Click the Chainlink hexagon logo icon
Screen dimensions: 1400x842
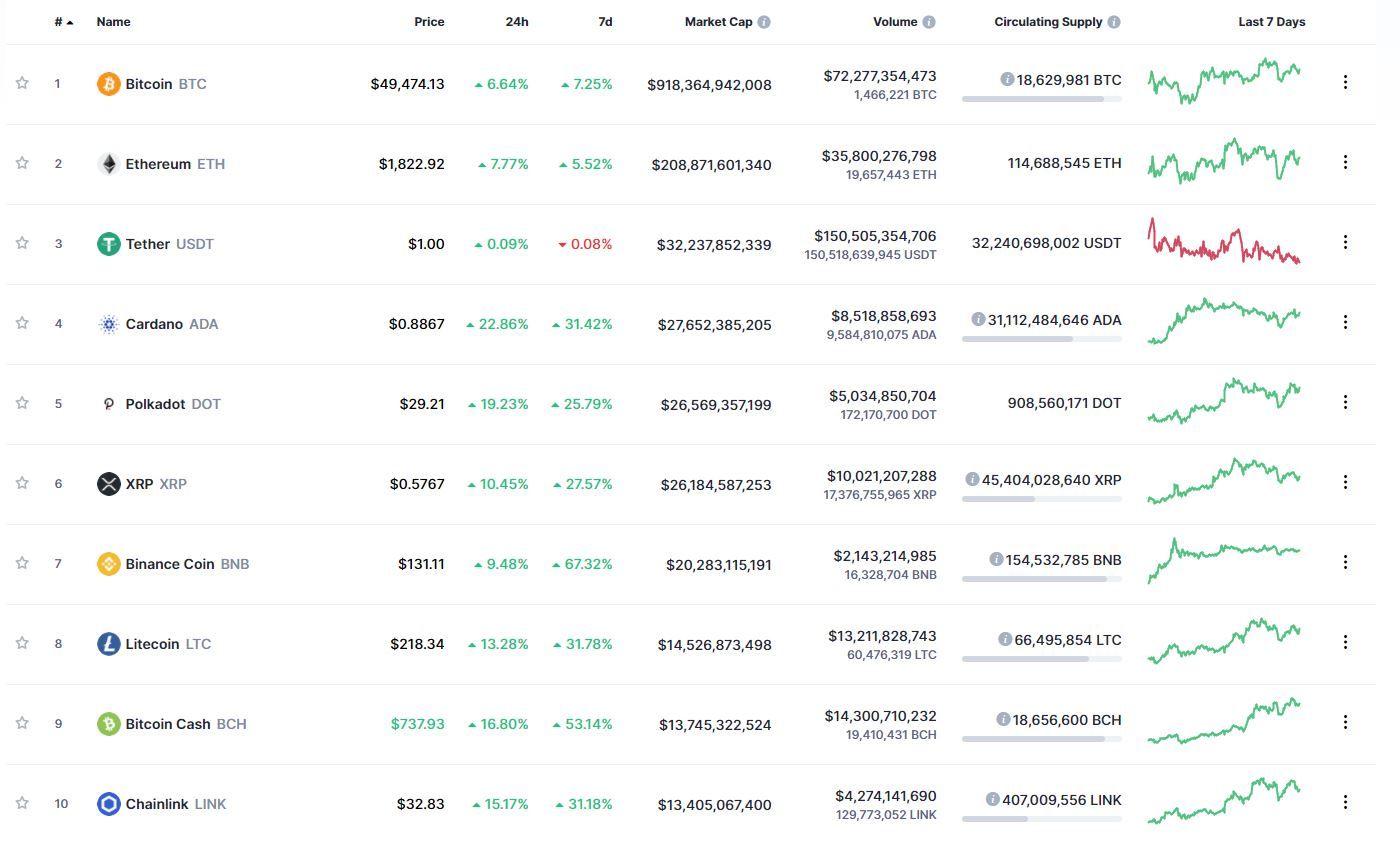[x=108, y=804]
